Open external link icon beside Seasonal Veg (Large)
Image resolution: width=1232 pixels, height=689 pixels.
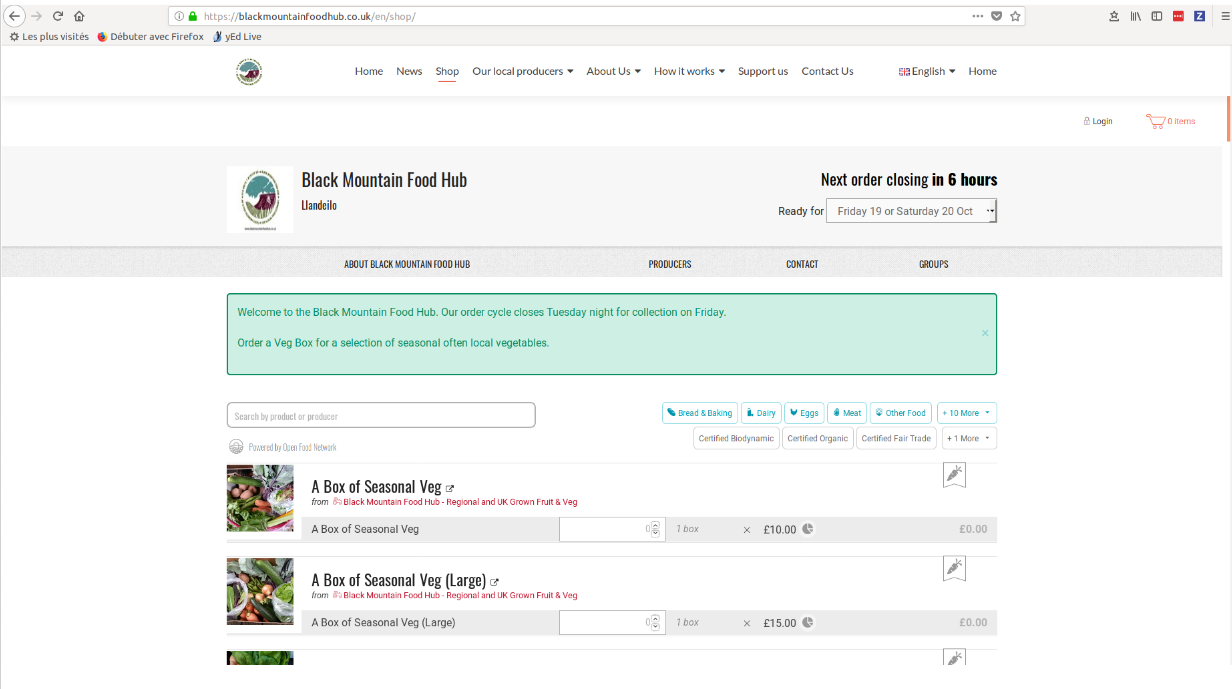[x=494, y=582]
